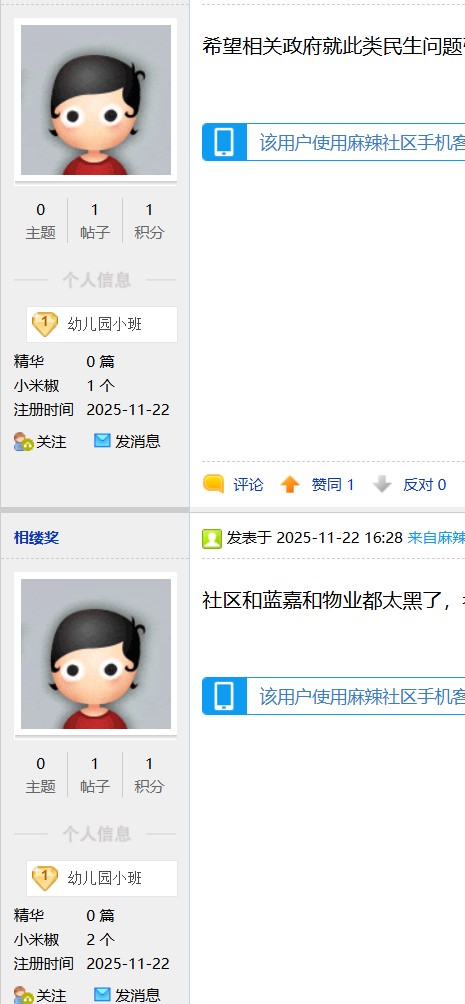Click the mobile phone icon in first post

pos(224,142)
